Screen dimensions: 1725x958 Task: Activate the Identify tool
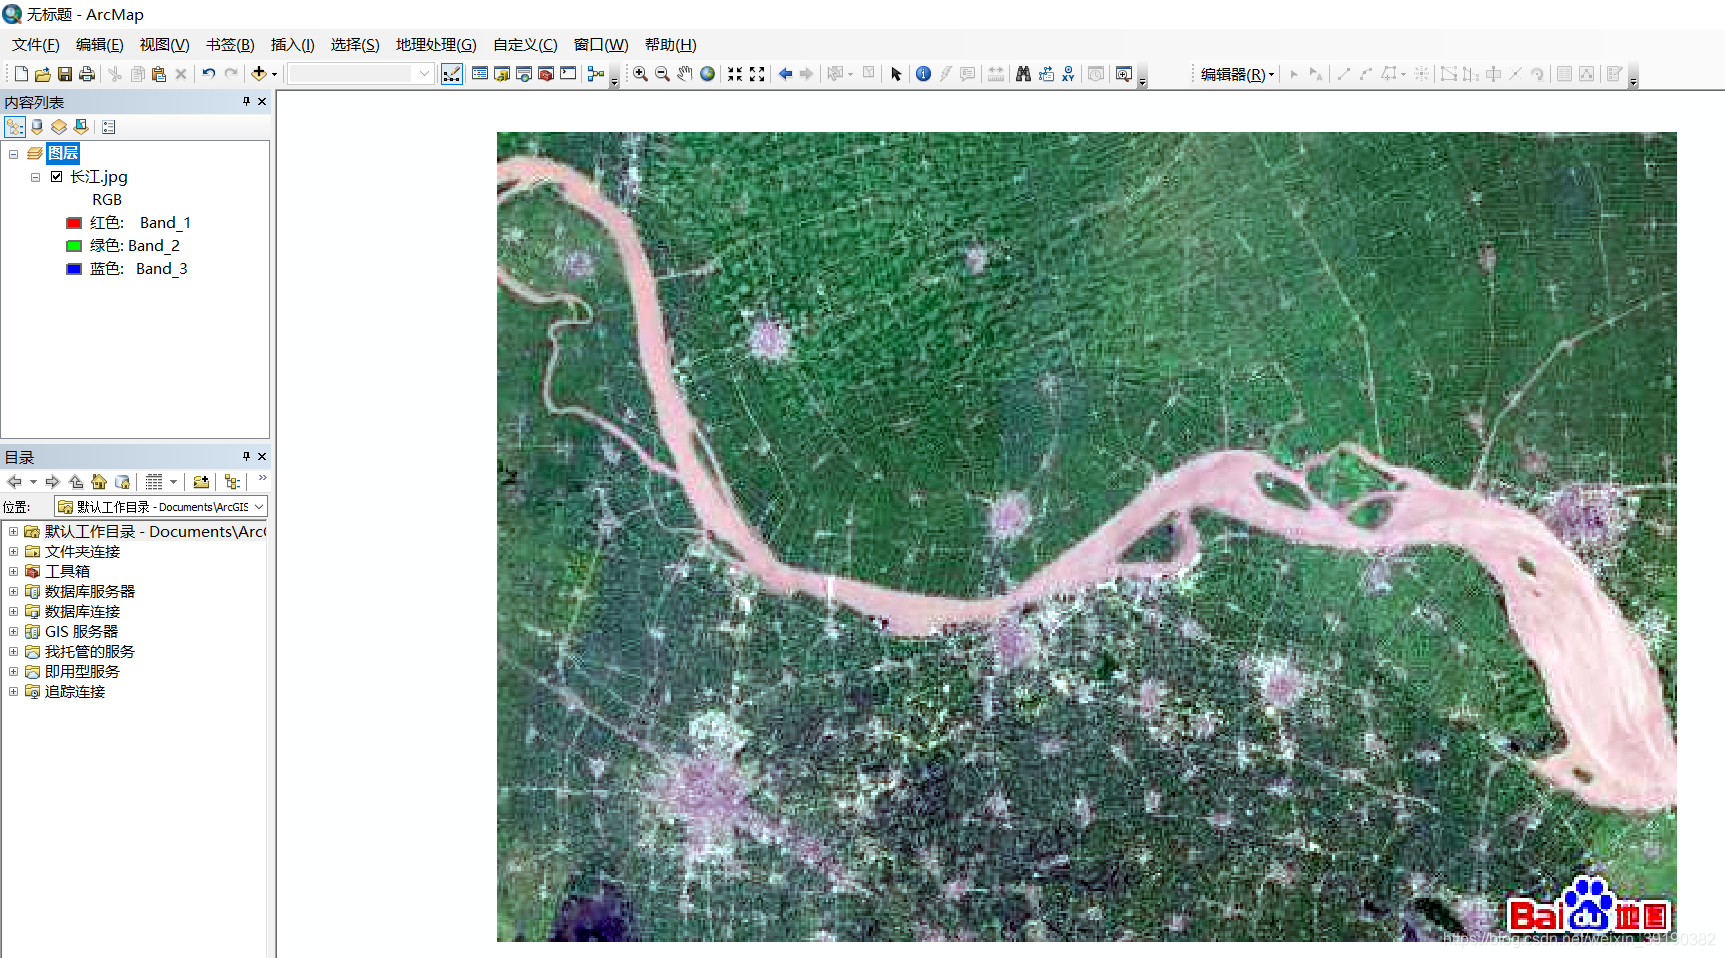point(923,74)
